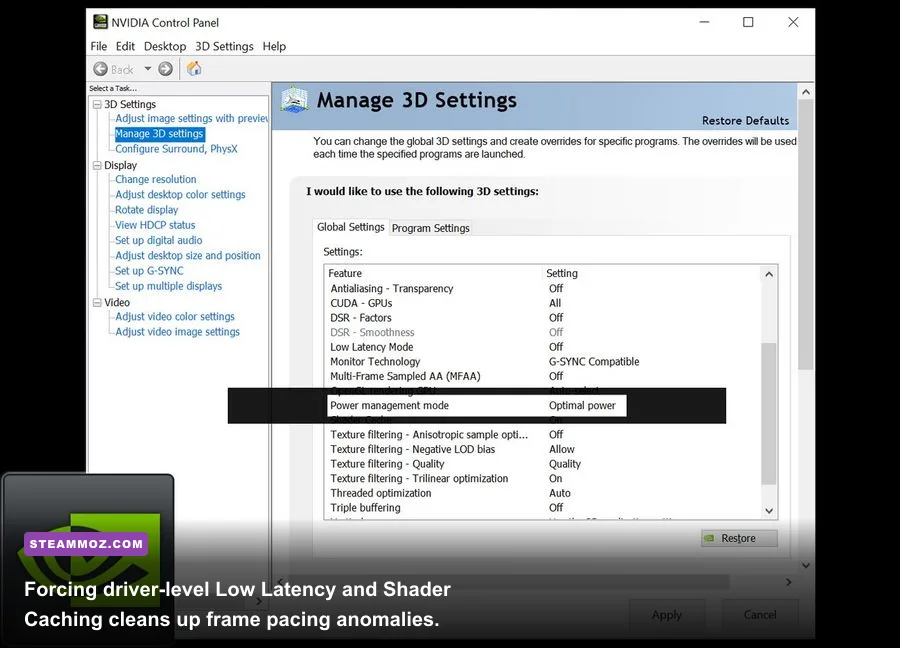Open Adjust image settings with preview

point(191,118)
